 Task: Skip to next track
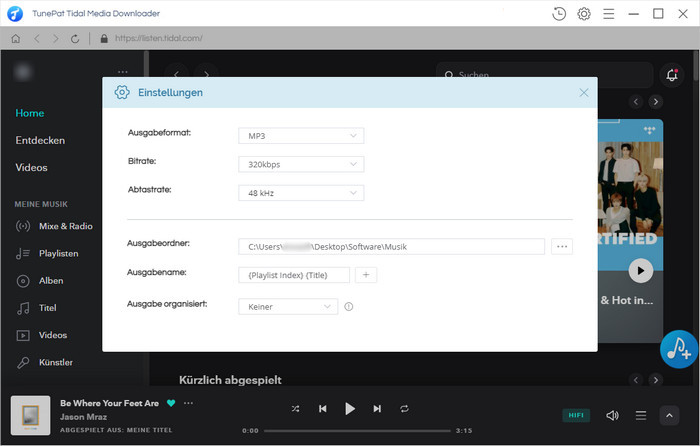[377, 408]
